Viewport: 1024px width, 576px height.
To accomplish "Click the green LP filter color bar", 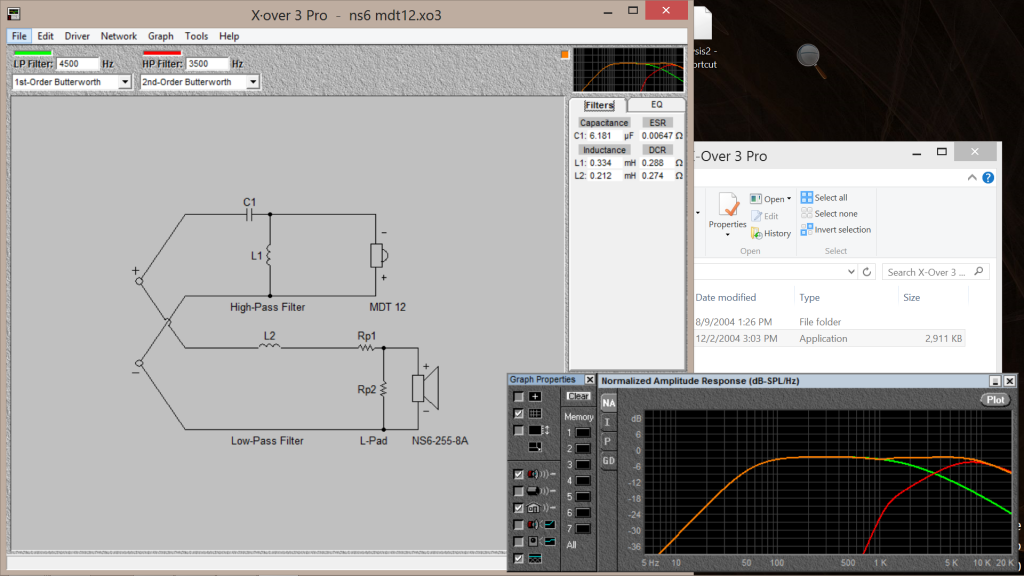I will [33, 53].
